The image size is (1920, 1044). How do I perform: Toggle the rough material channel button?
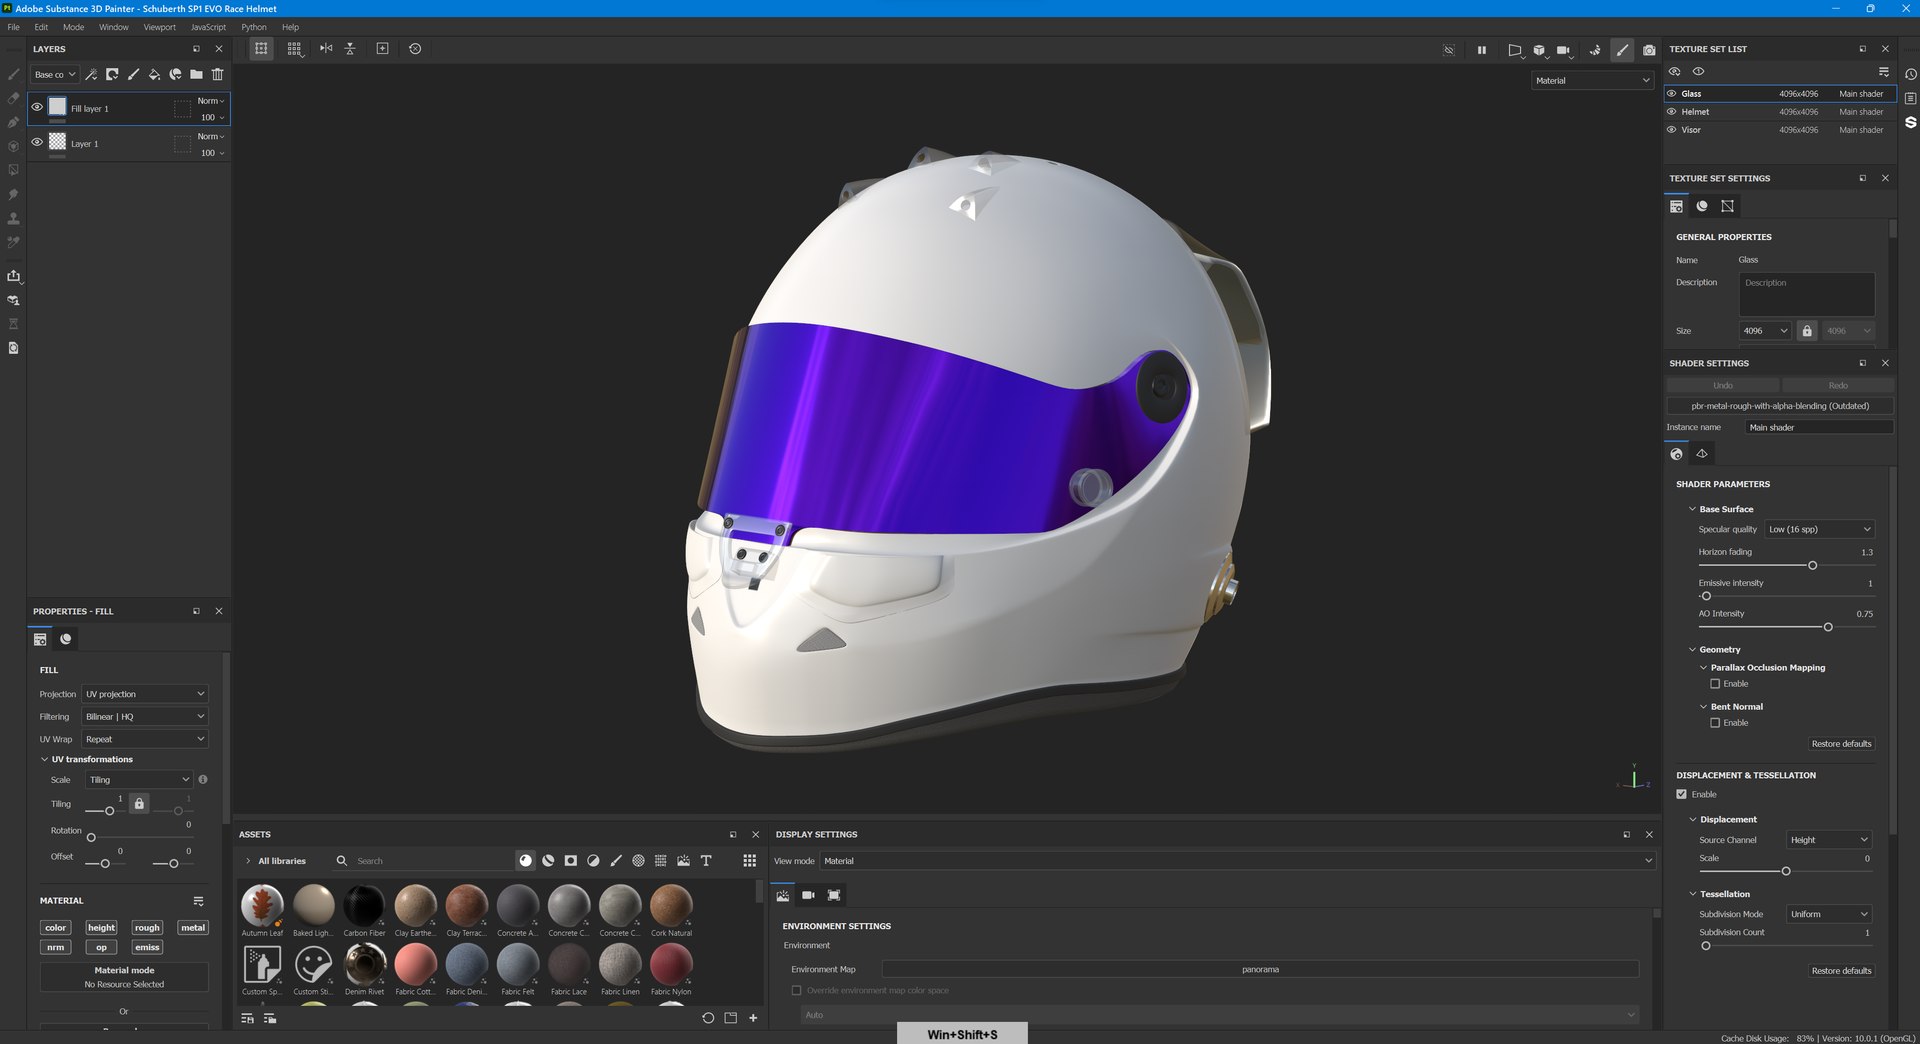[147, 928]
